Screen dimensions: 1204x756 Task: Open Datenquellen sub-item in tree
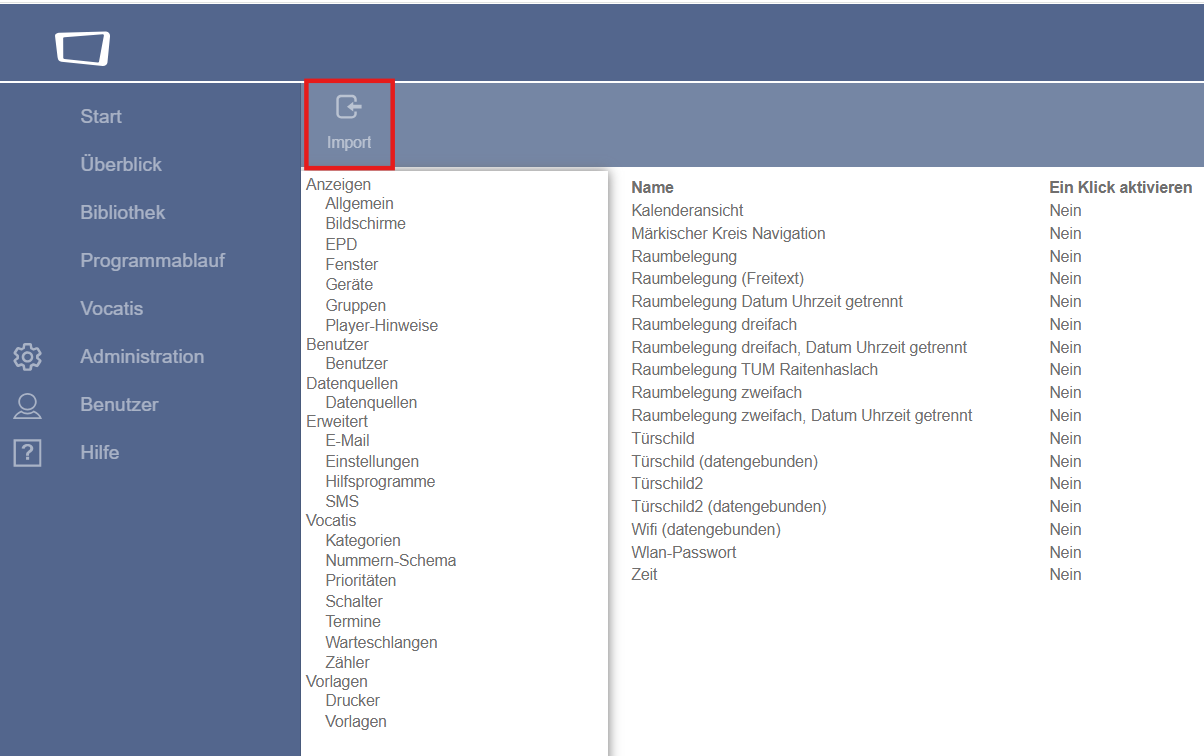371,402
